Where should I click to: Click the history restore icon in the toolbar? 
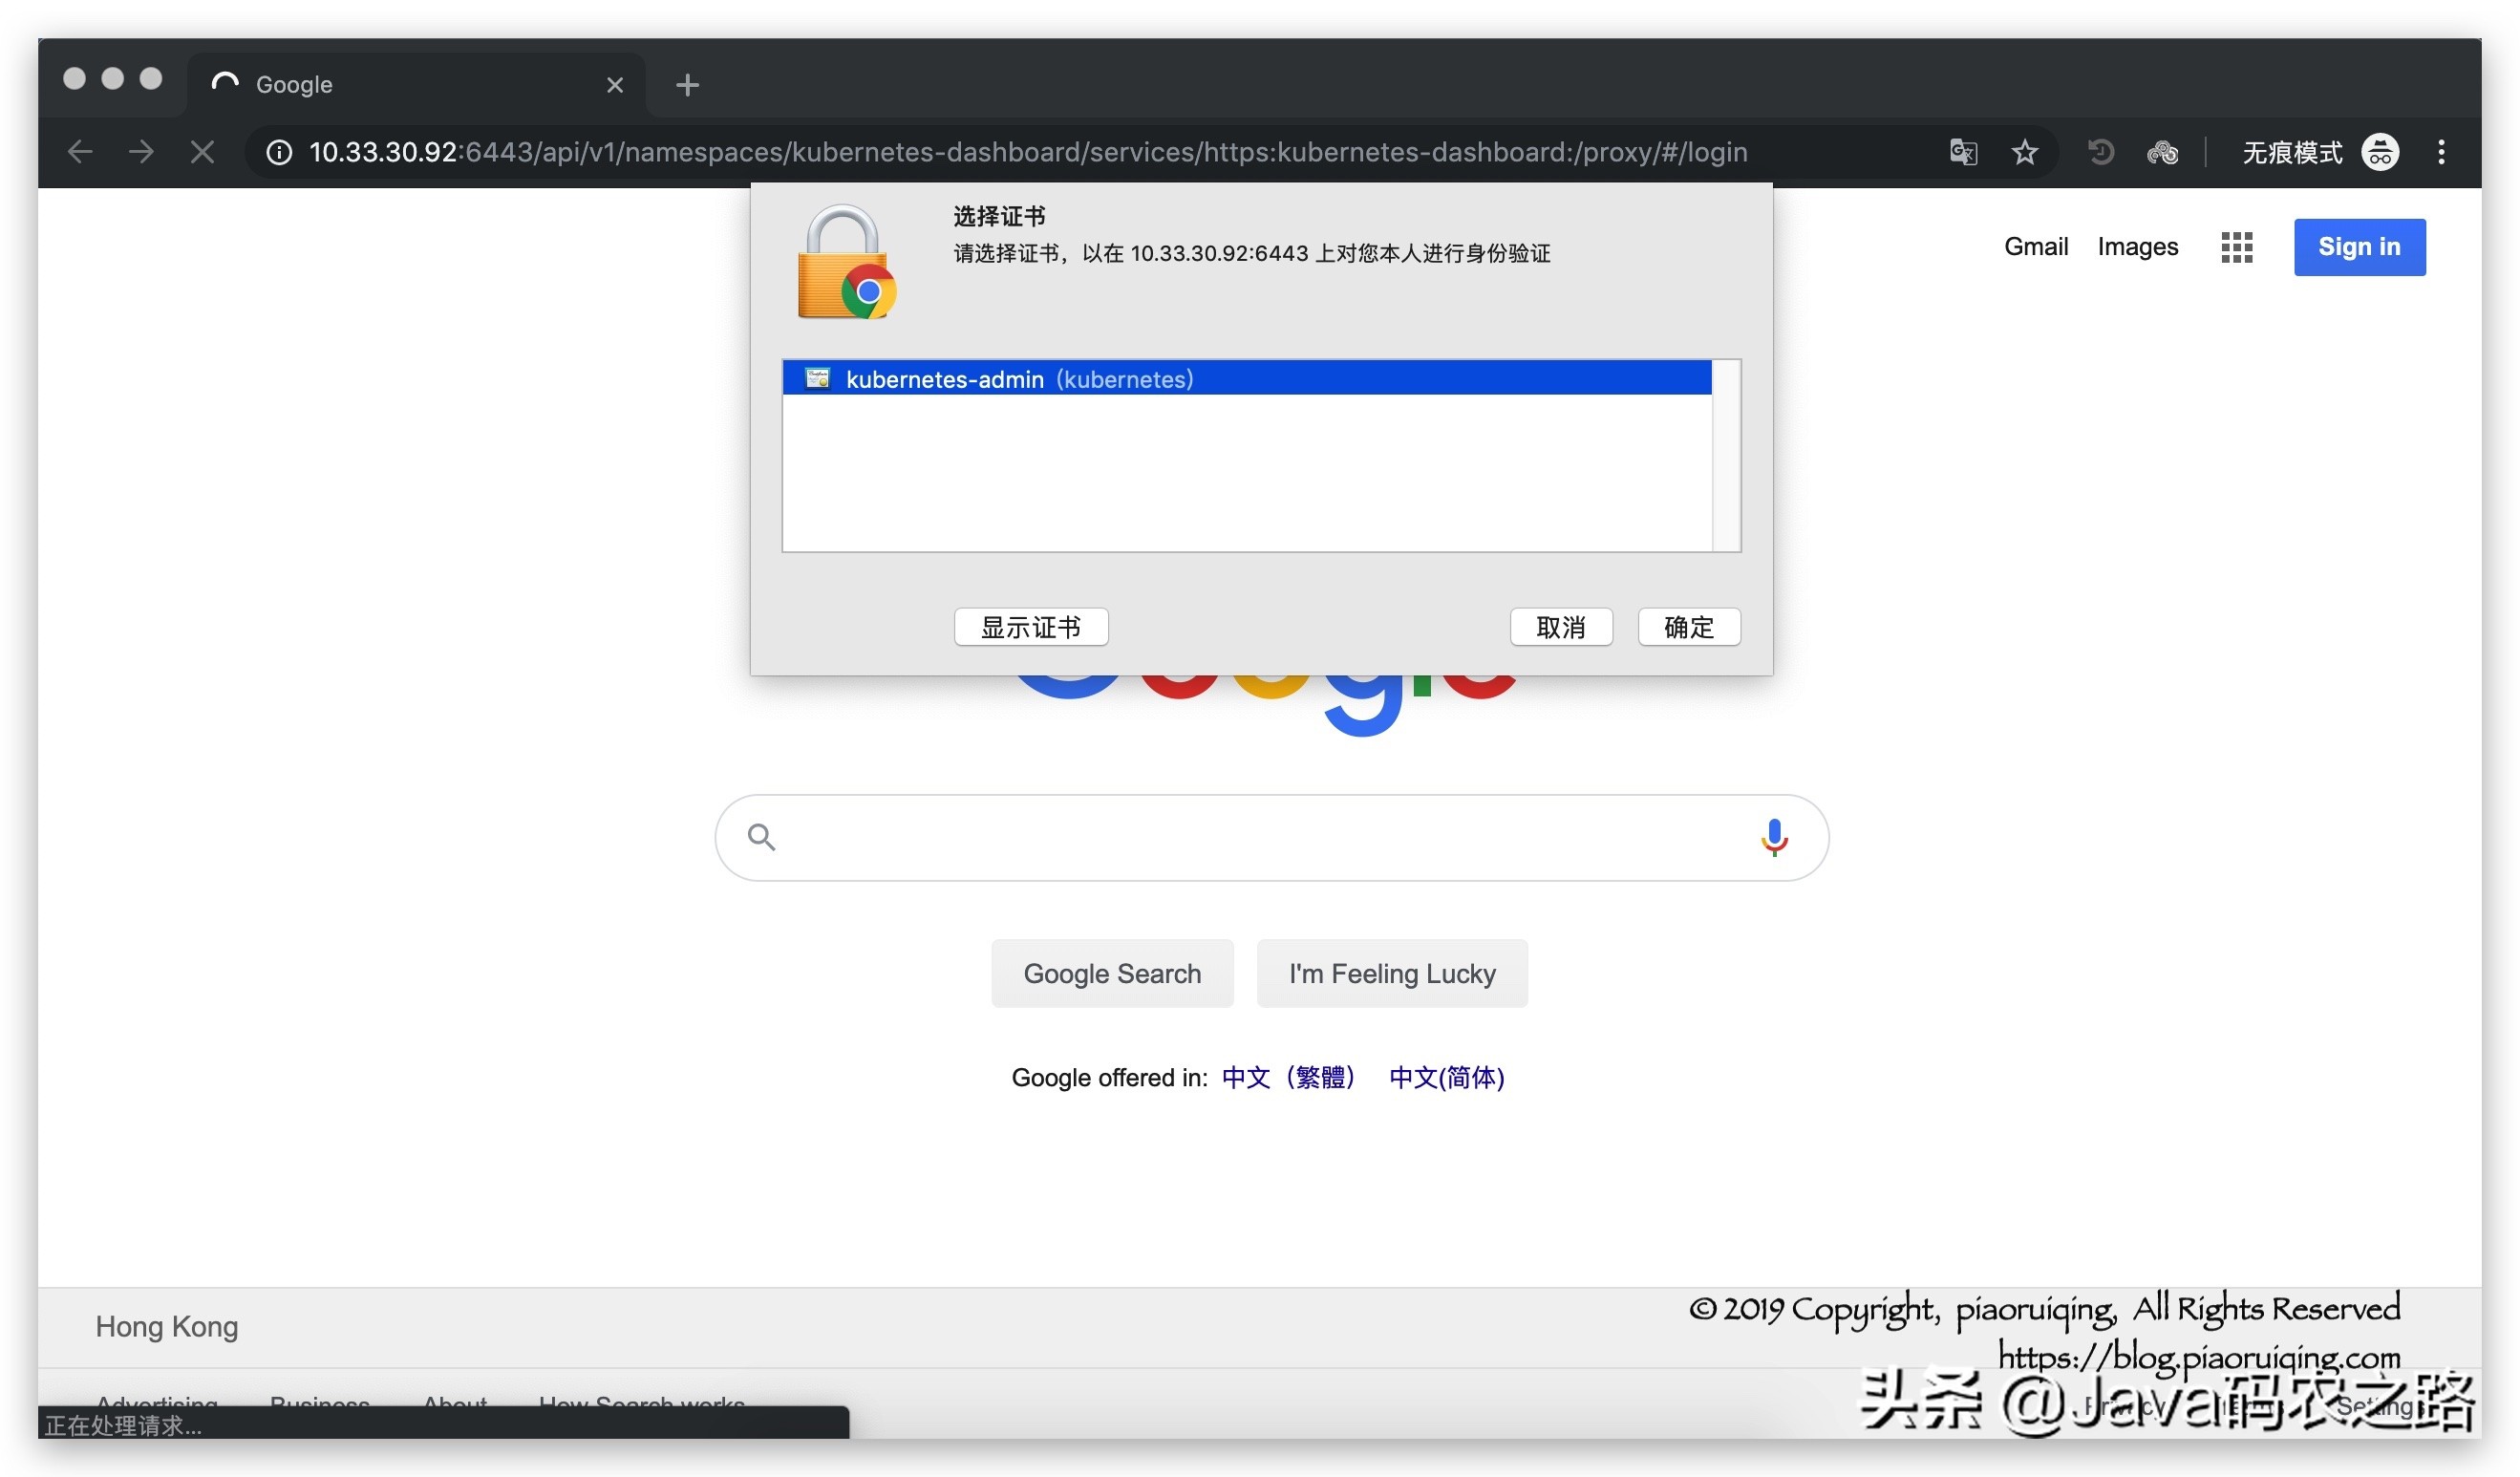click(2100, 152)
